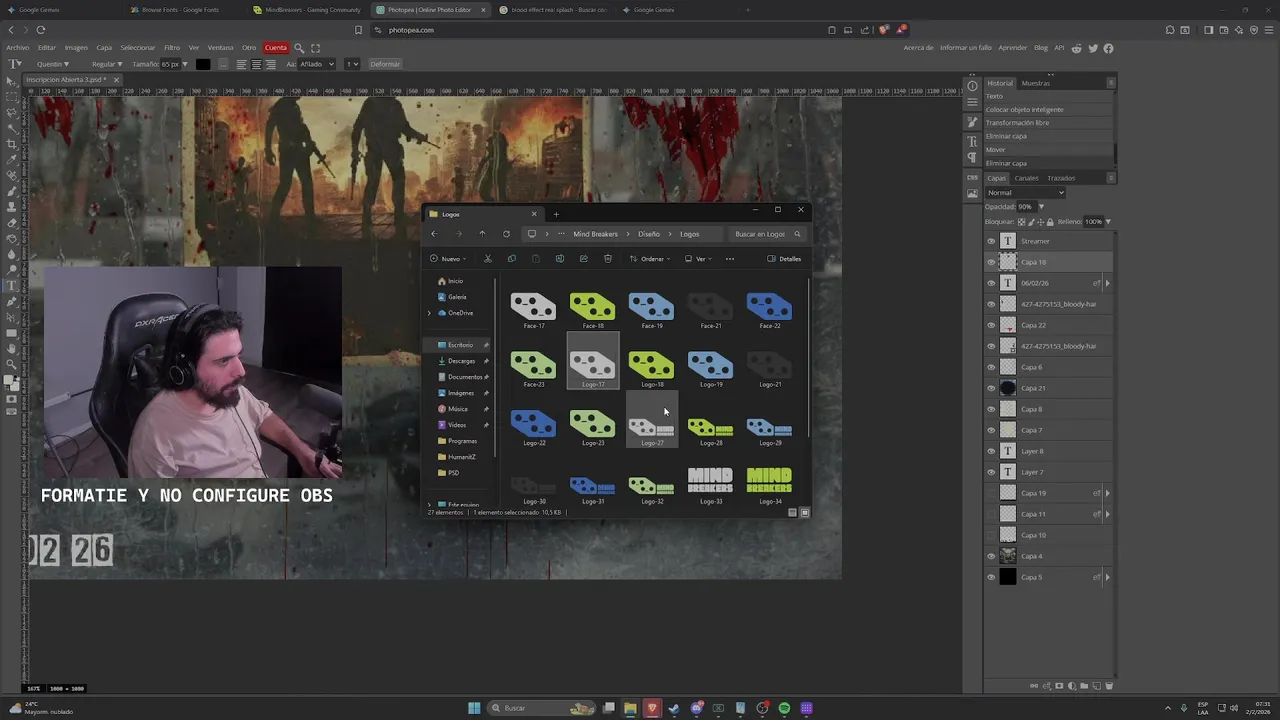Select the Pen tool
Image resolution: width=1280 pixels, height=720 pixels.
click(12, 302)
